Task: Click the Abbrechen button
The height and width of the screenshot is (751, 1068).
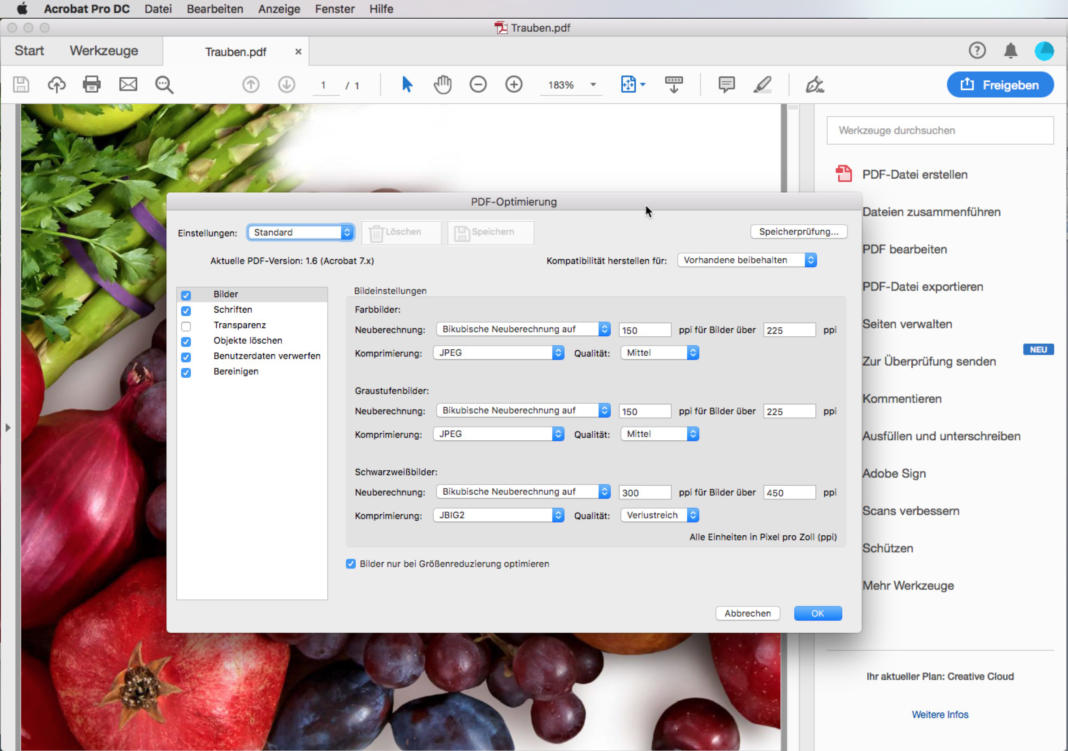Action: pyautogui.click(x=748, y=613)
